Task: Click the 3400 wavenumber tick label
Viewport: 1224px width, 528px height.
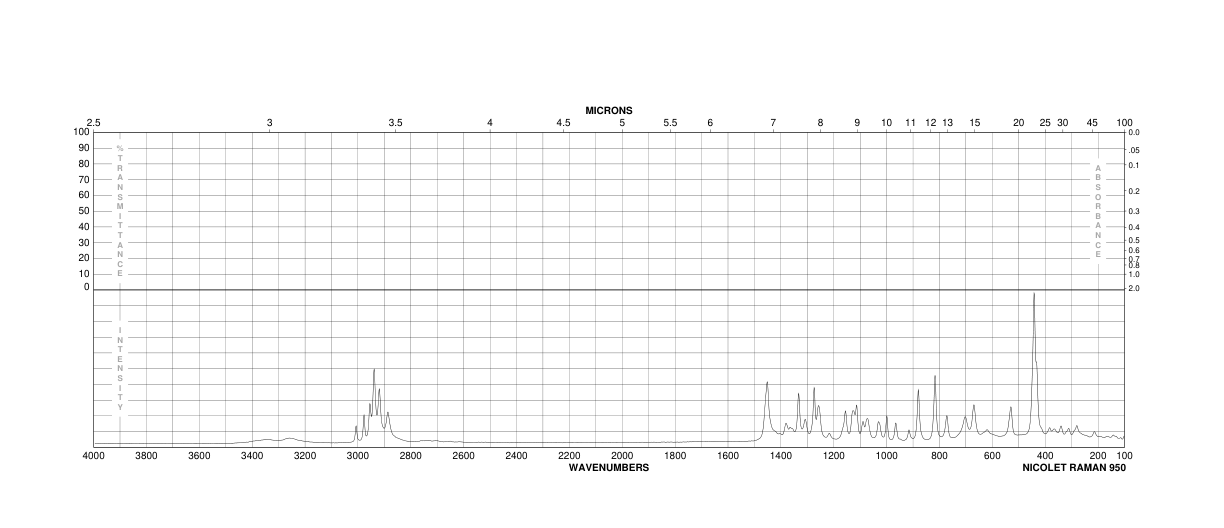Action: pyautogui.click(x=252, y=456)
